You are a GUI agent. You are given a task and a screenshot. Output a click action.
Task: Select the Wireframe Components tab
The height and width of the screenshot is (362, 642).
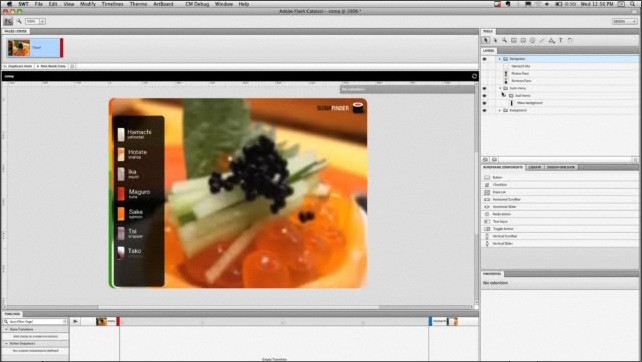(x=503, y=167)
